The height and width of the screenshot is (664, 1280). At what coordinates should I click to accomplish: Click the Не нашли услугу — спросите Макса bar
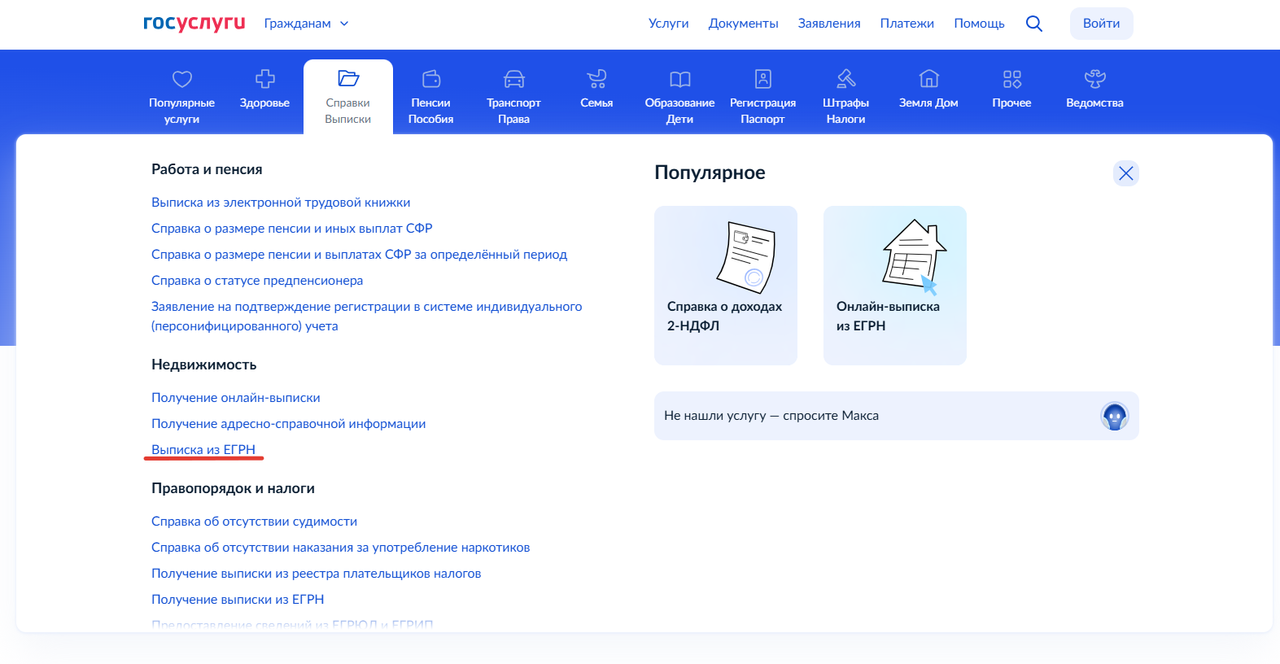tap(896, 415)
